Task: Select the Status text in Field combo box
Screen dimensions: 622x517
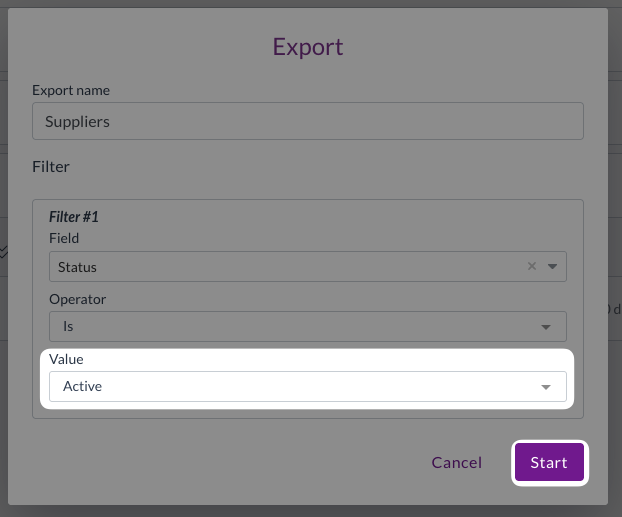Action: 78,267
